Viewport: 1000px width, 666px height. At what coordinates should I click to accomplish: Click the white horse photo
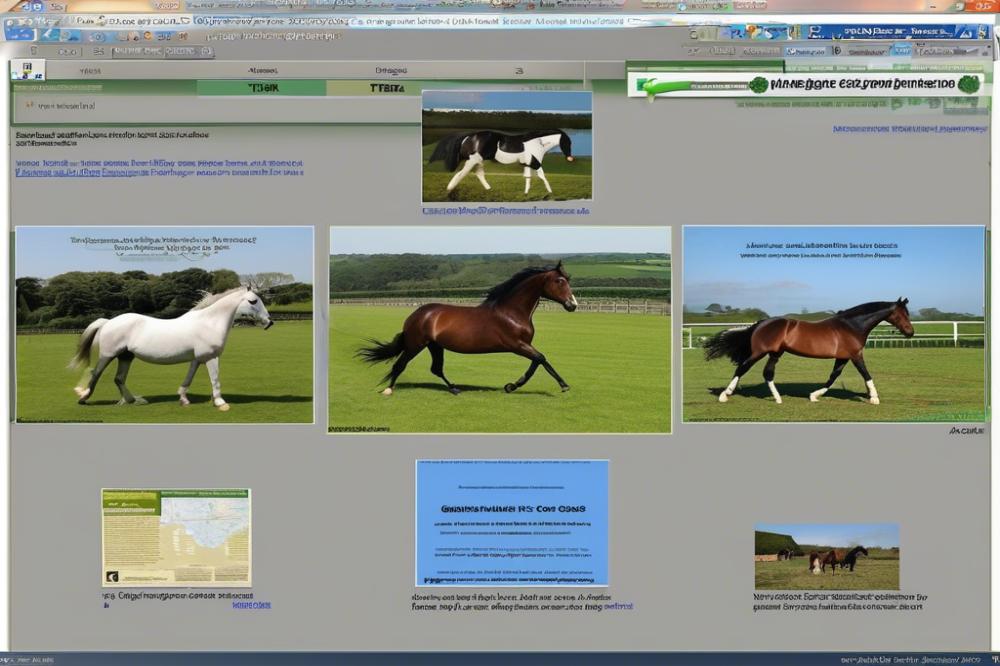pos(164,324)
